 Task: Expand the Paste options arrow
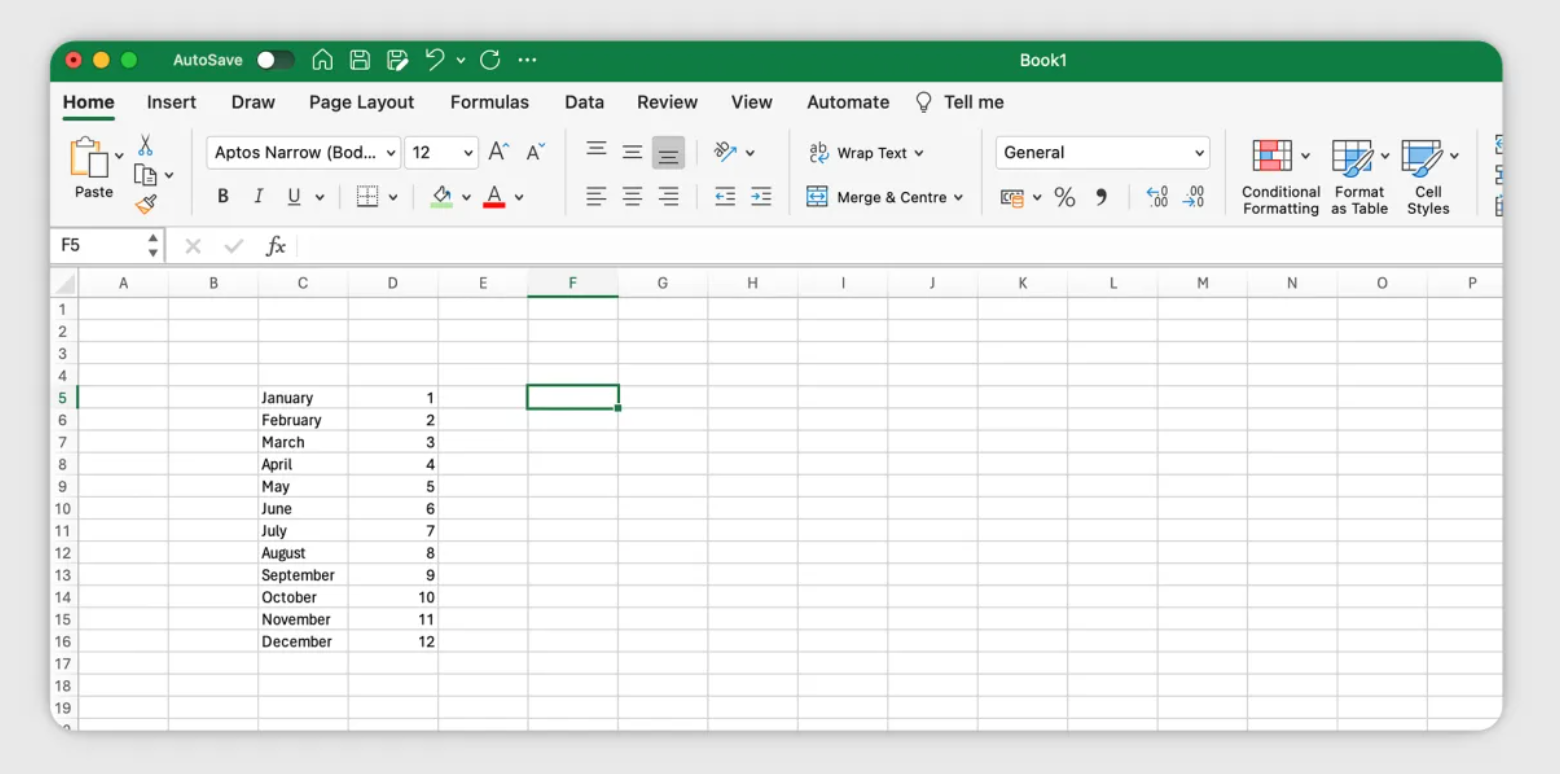tap(119, 156)
